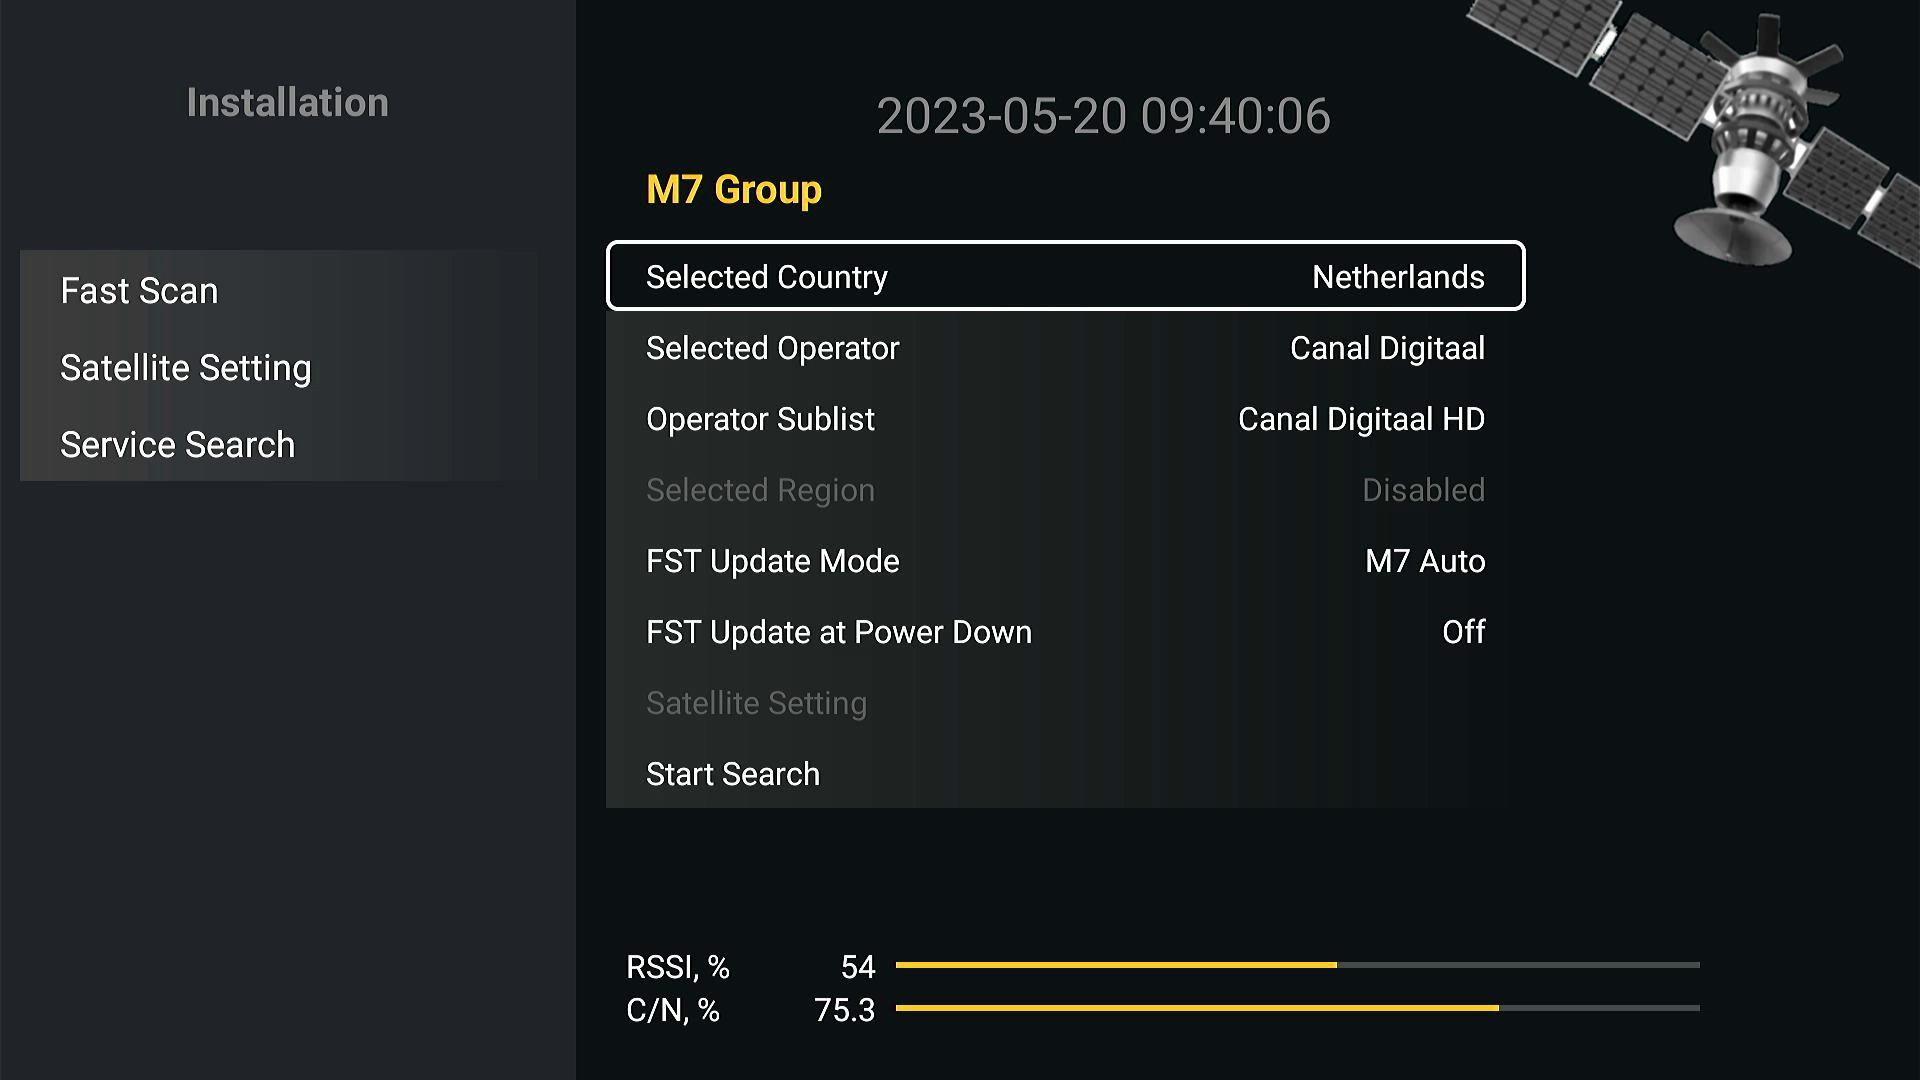Click the greyed Satellite Setting row
The width and height of the screenshot is (1920, 1080).
click(1065, 703)
